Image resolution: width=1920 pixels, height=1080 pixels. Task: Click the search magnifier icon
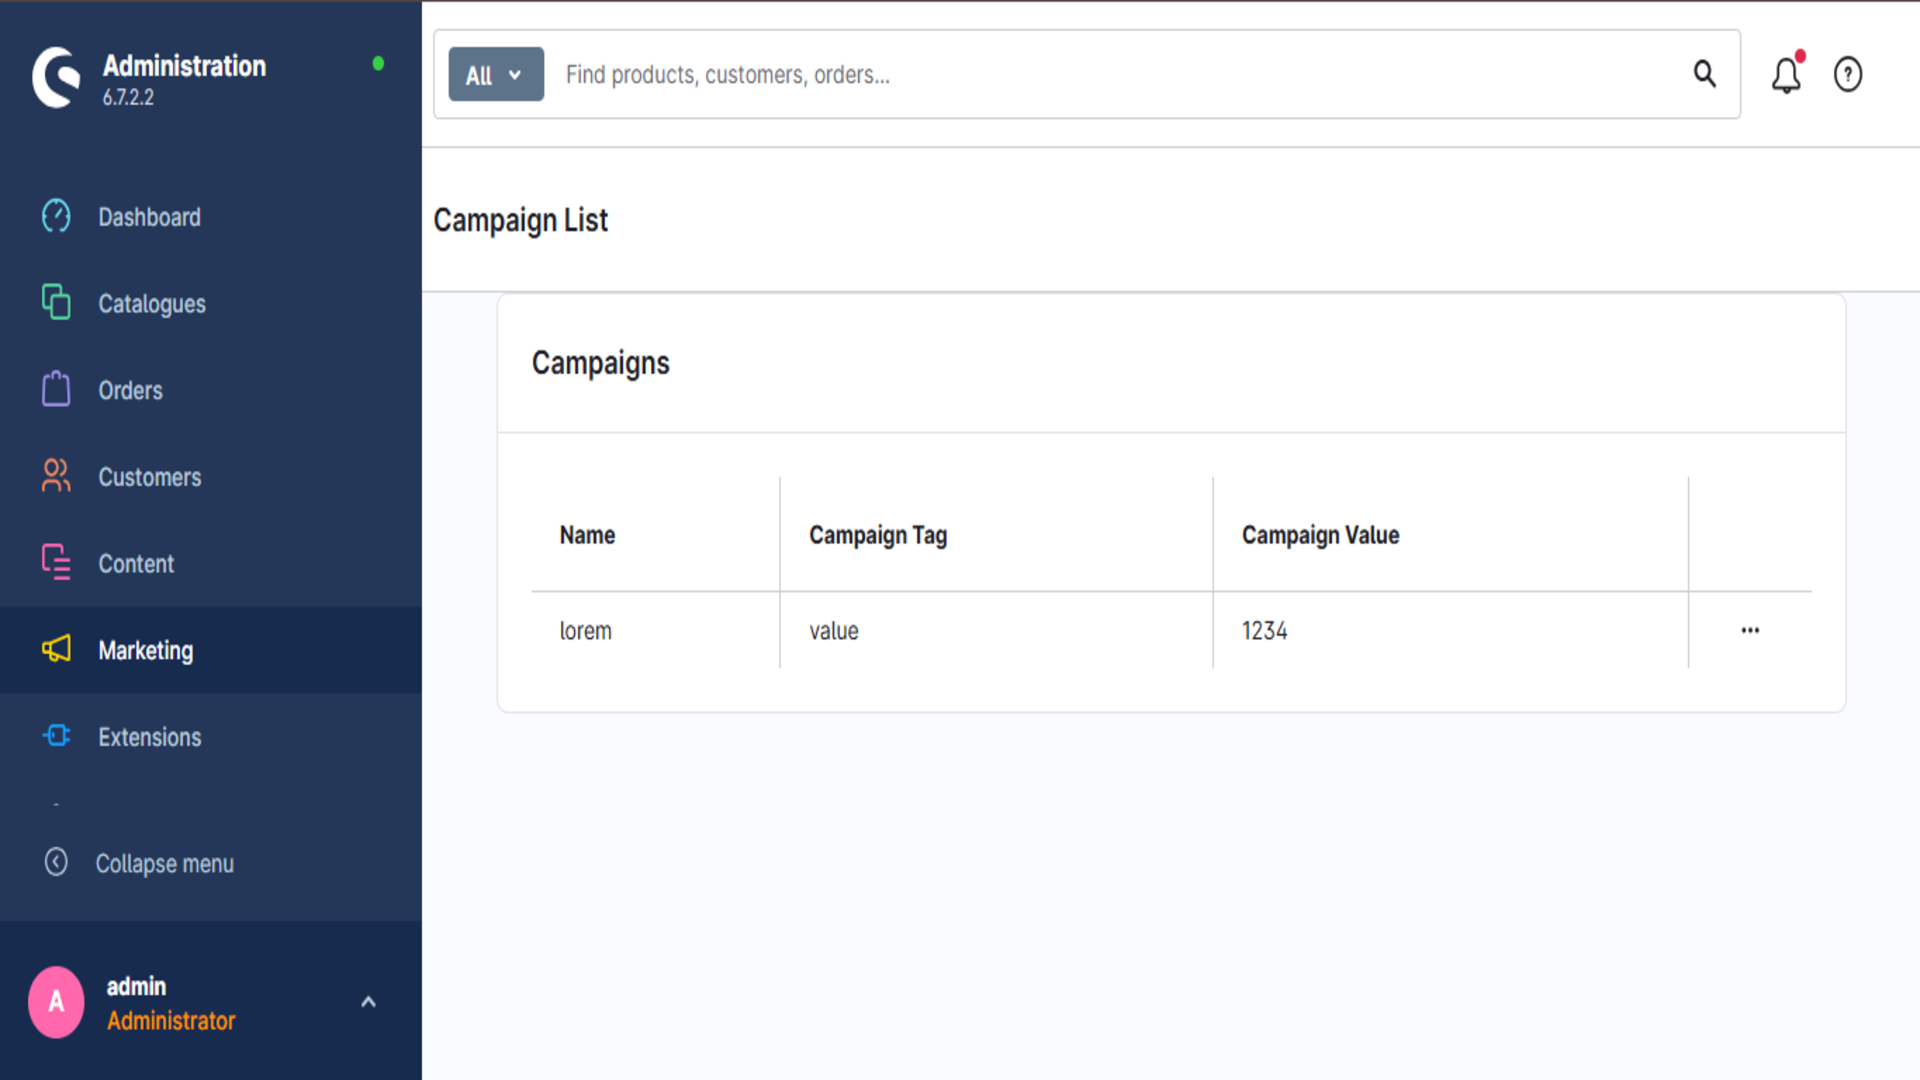click(x=1704, y=74)
